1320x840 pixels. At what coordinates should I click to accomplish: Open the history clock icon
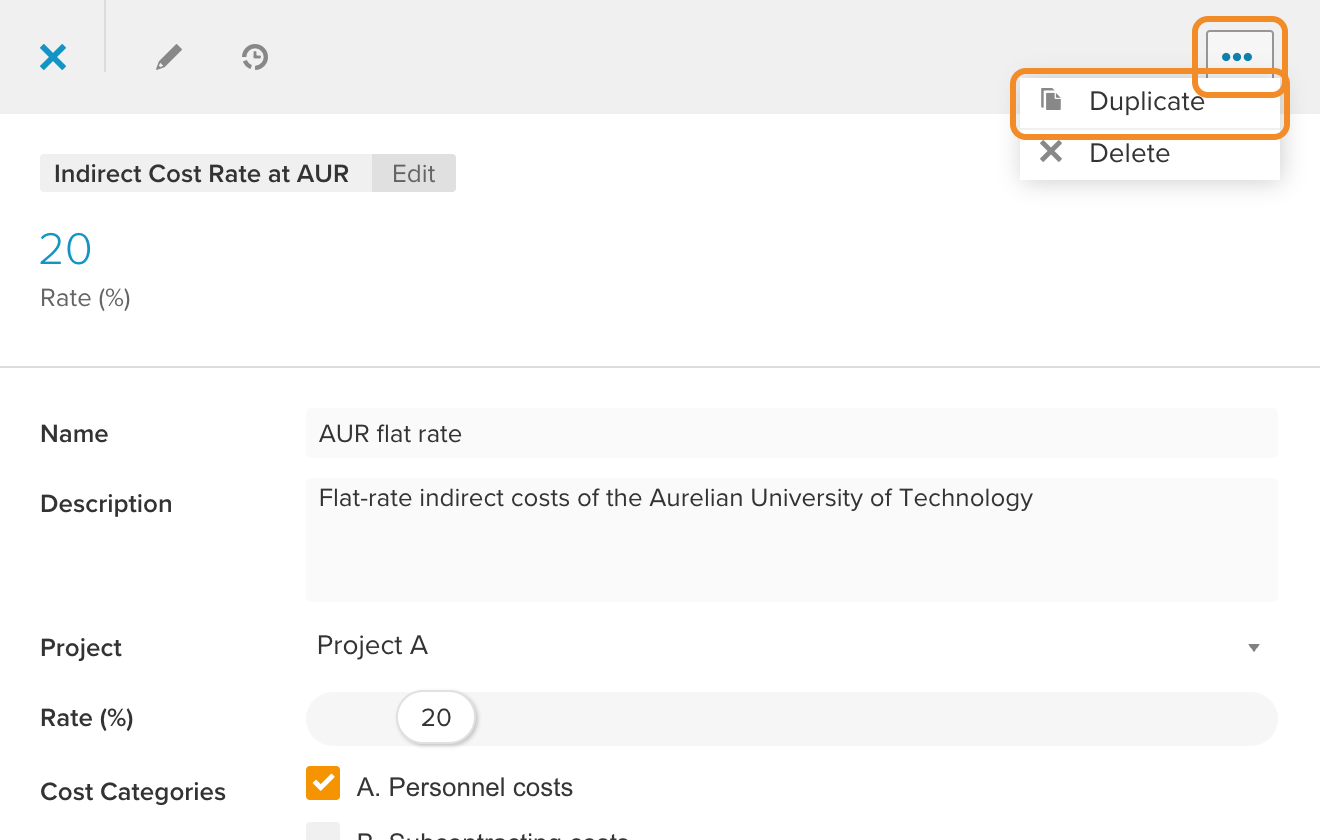(255, 57)
